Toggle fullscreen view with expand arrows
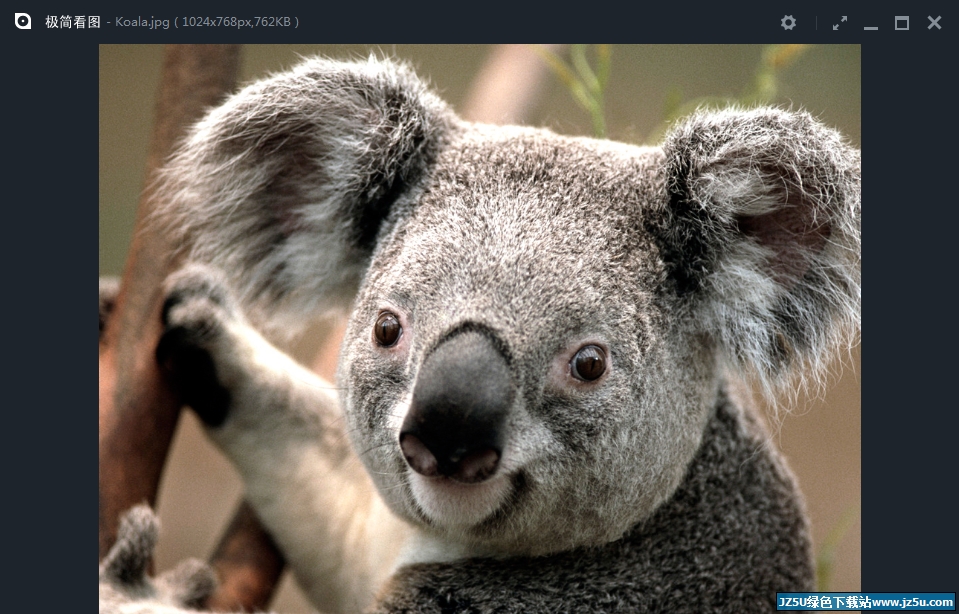Screen dimensions: 959x614 [840, 23]
